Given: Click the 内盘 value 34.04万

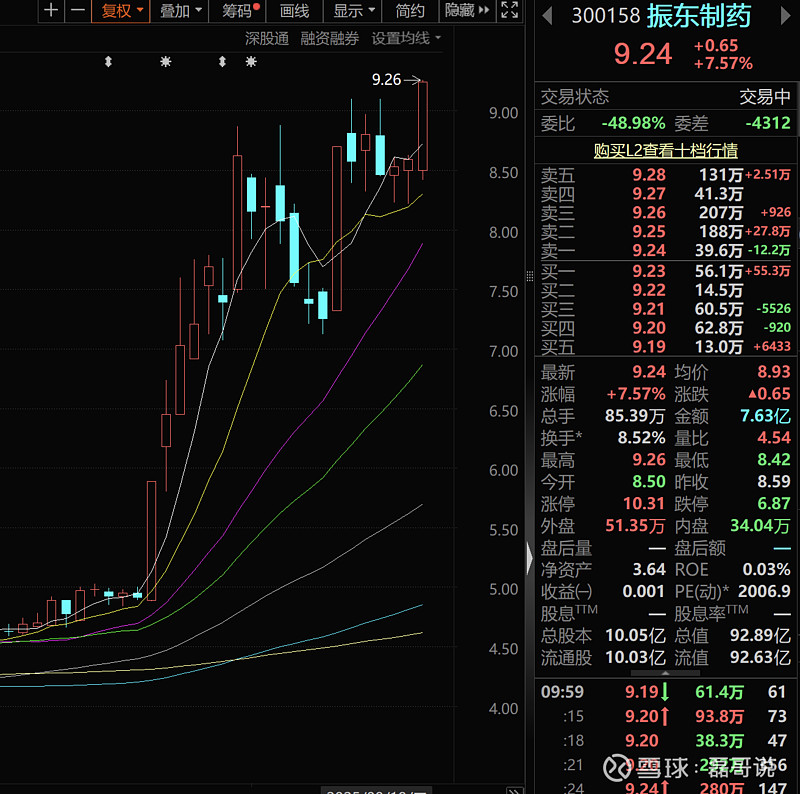Looking at the screenshot, I should [760, 526].
